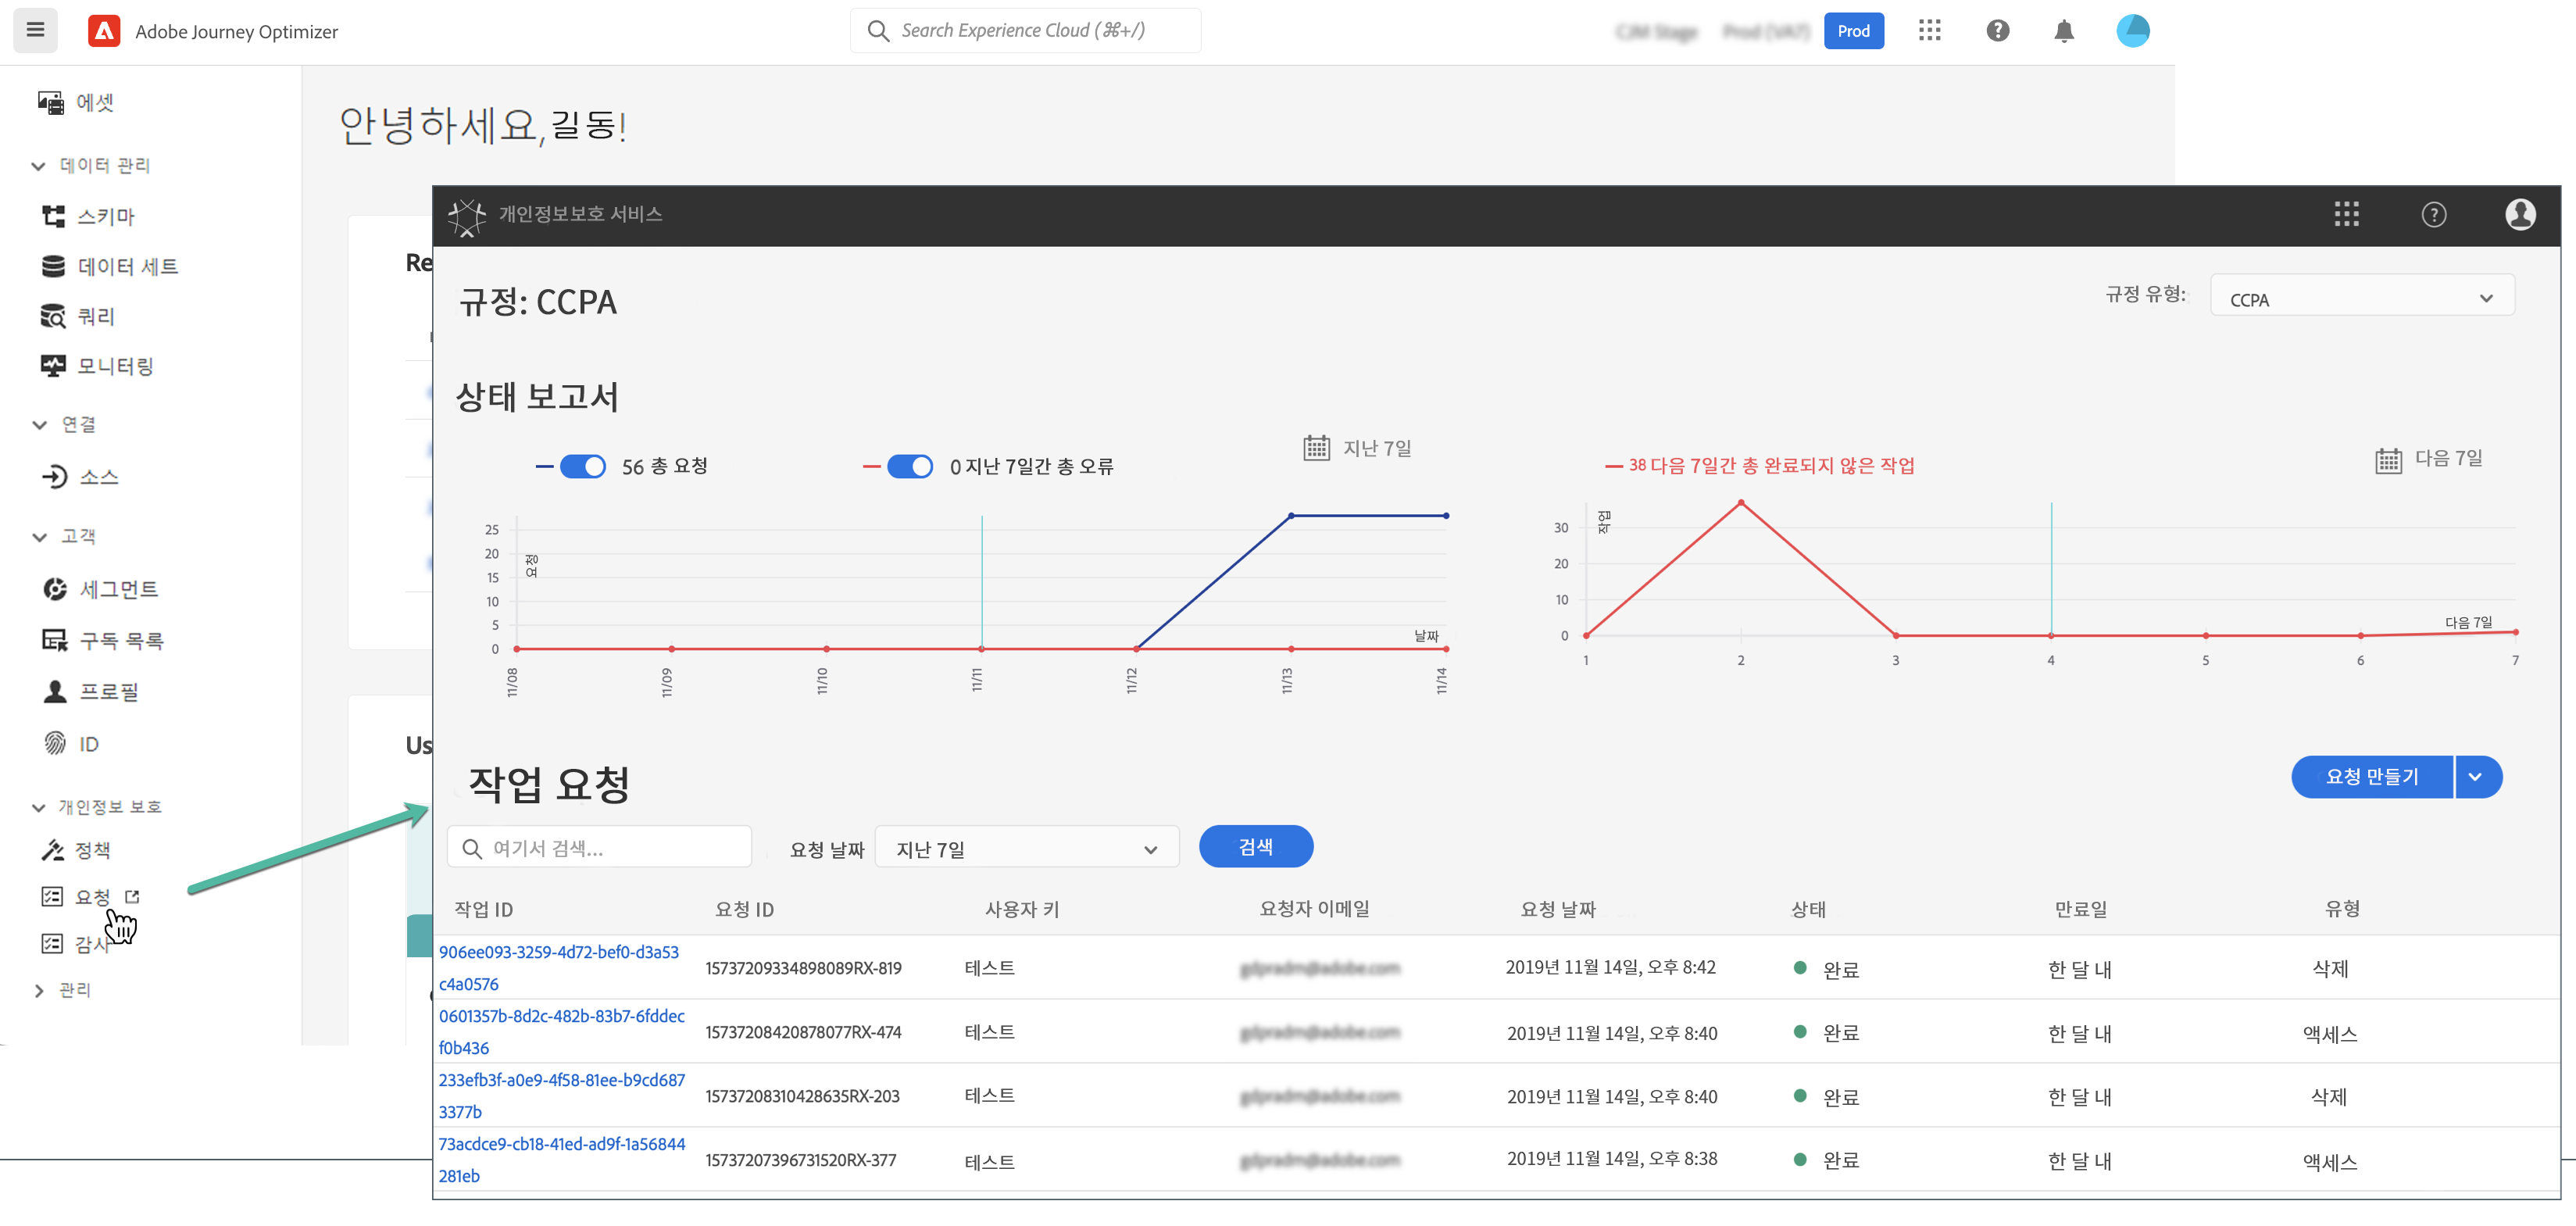Image resolution: width=2576 pixels, height=1226 pixels.
Task: Open 요청 under 개인정보 보호 menu
Action: pos(92,897)
